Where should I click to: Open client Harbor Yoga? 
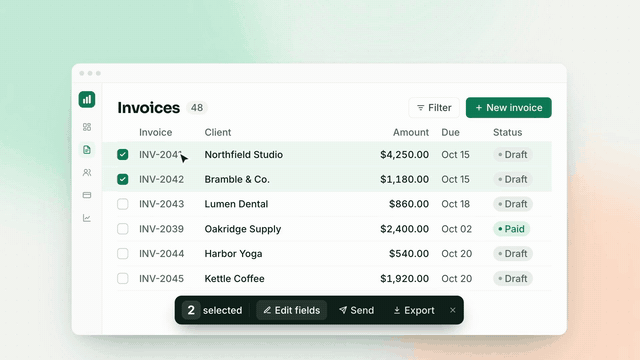click(233, 254)
